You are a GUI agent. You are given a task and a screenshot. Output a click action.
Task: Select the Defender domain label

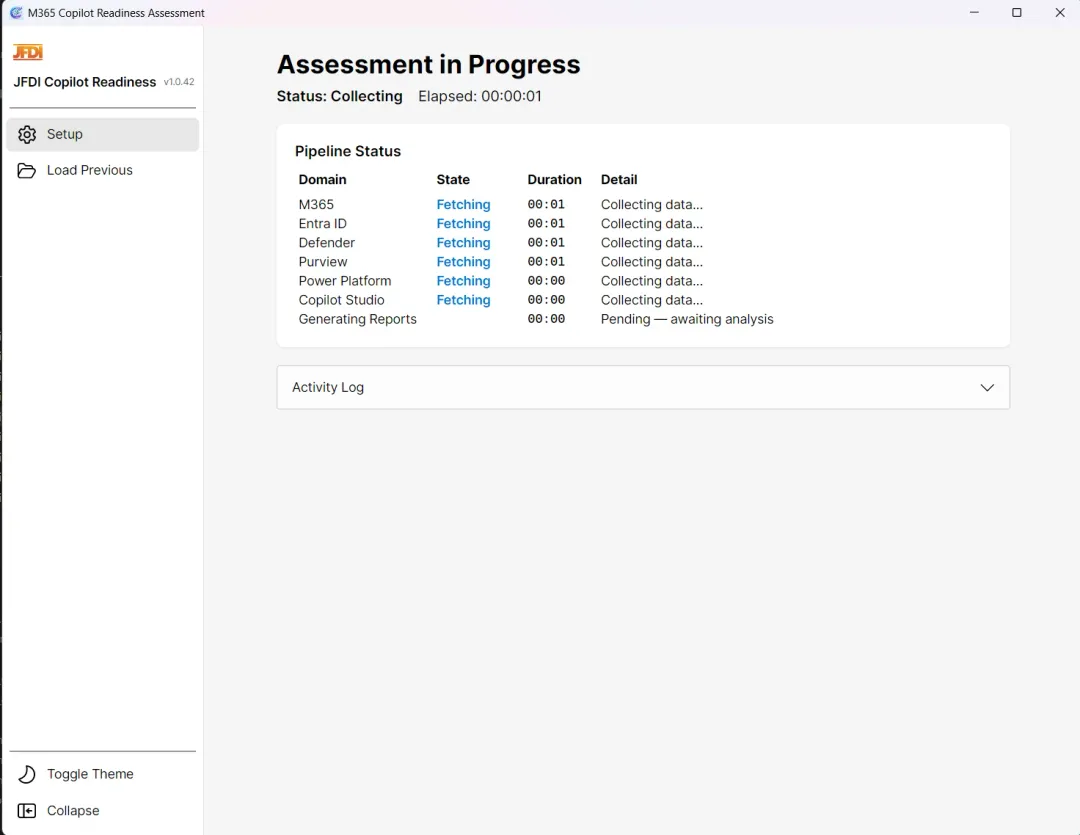coord(326,243)
